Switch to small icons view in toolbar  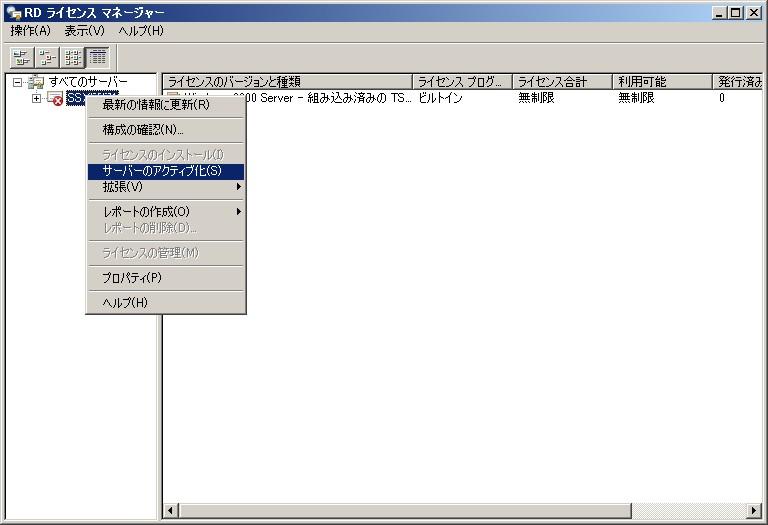pyautogui.click(x=47, y=57)
